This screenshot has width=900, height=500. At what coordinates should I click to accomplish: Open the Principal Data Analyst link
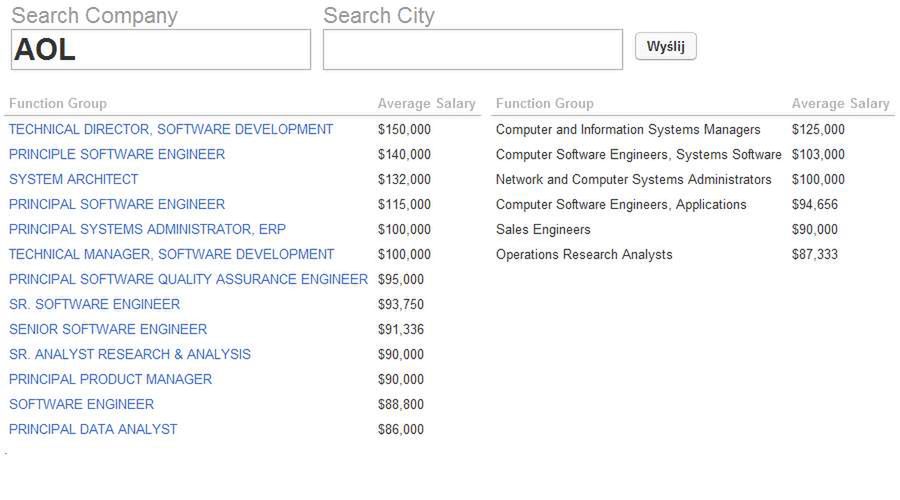[93, 429]
